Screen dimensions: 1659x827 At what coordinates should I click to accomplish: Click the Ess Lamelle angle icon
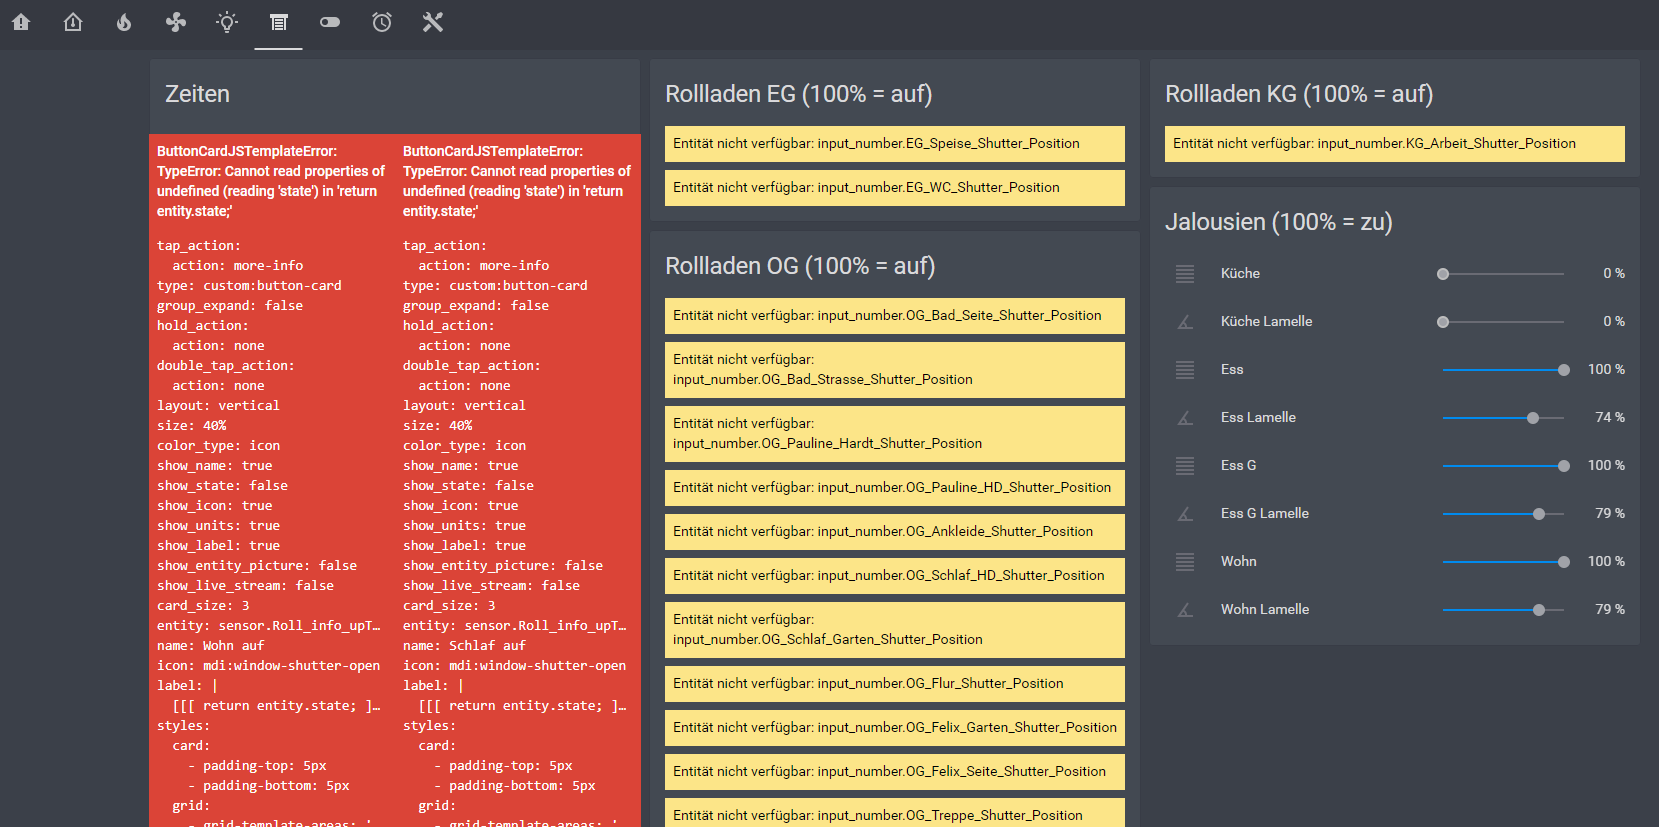tap(1185, 417)
